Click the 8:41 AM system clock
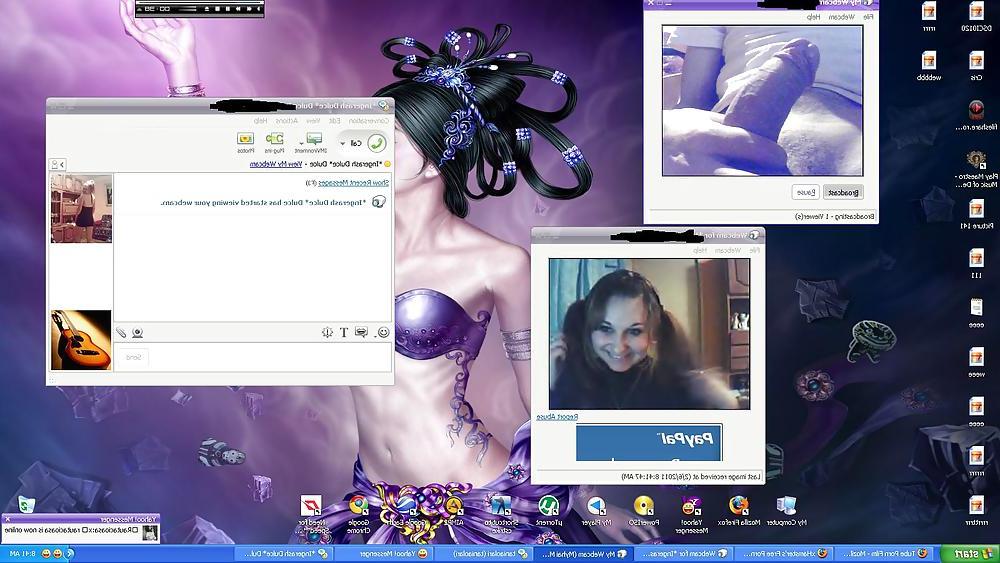This screenshot has height=563, width=1000. pos(23,554)
